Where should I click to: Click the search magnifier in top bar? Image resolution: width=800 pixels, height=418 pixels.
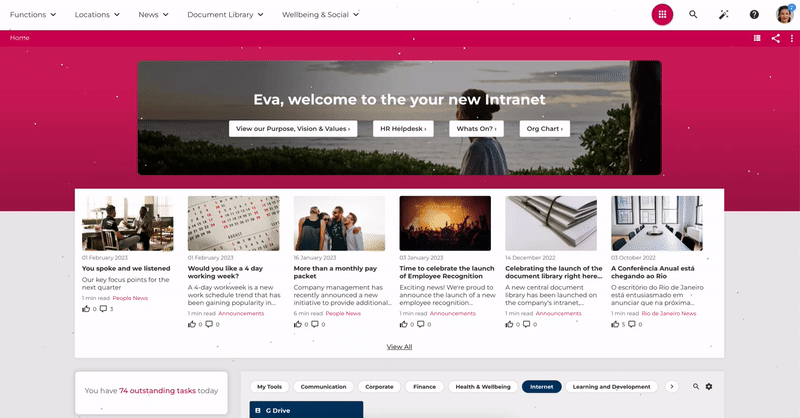pyautogui.click(x=693, y=15)
